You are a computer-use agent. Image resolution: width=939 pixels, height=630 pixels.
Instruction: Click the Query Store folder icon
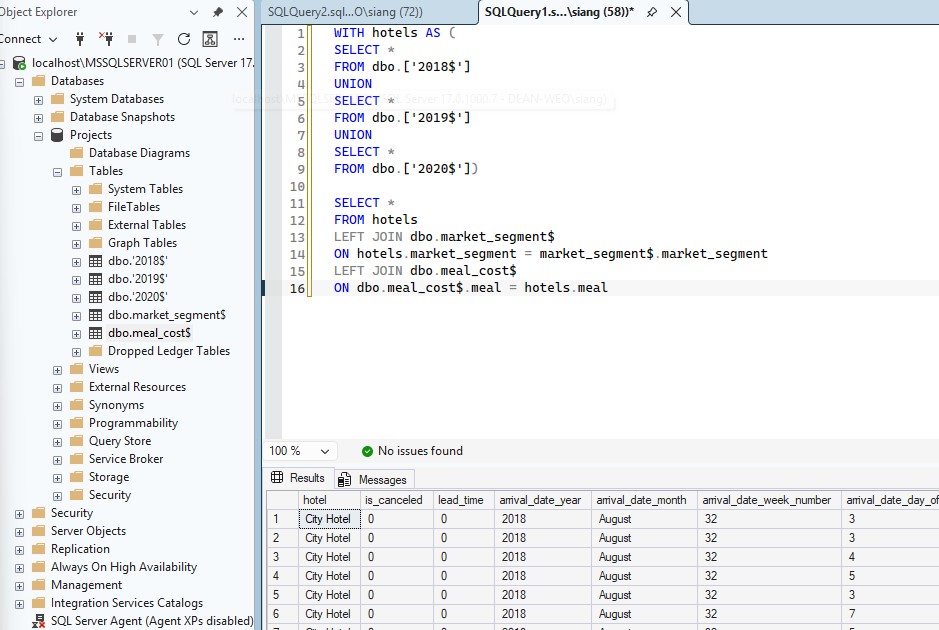(x=76, y=441)
